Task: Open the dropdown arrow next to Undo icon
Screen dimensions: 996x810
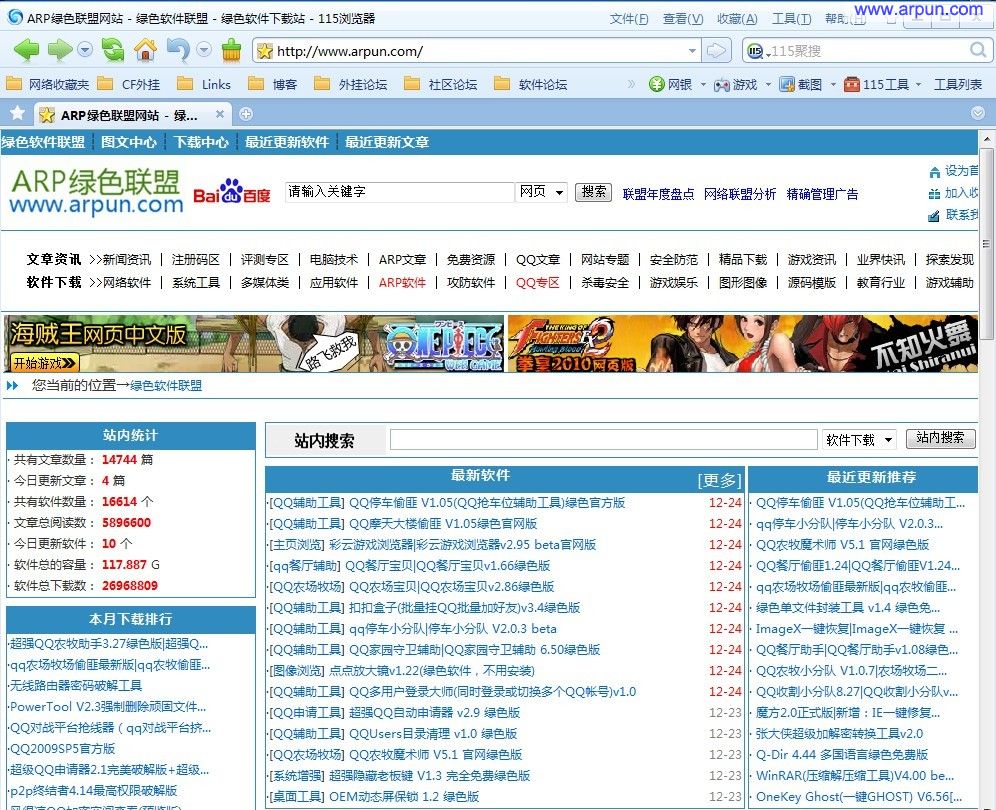Action: point(204,50)
